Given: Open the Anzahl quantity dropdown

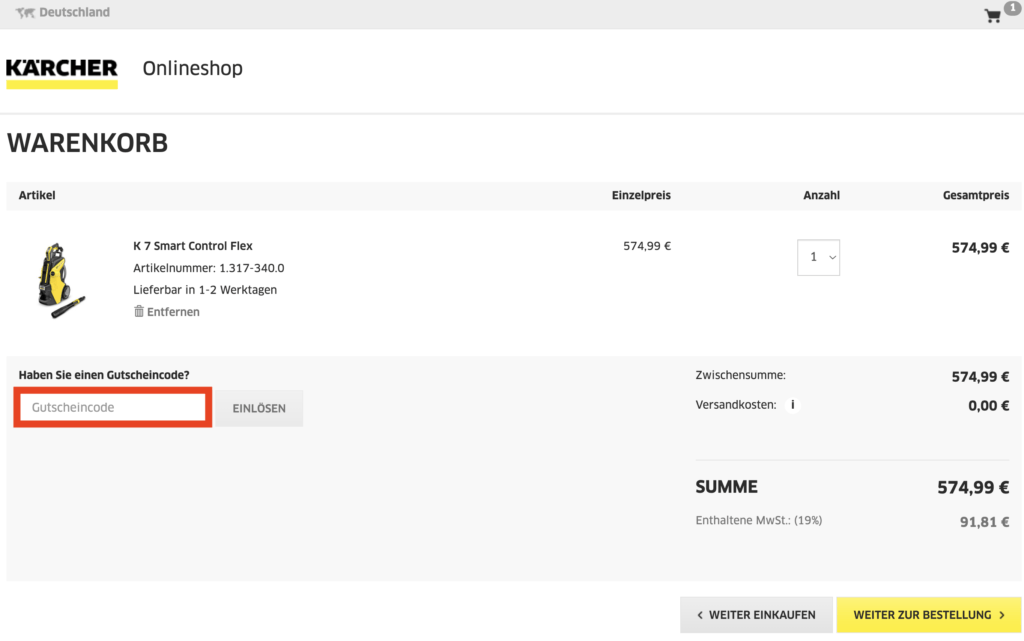Looking at the screenshot, I should pyautogui.click(x=818, y=257).
